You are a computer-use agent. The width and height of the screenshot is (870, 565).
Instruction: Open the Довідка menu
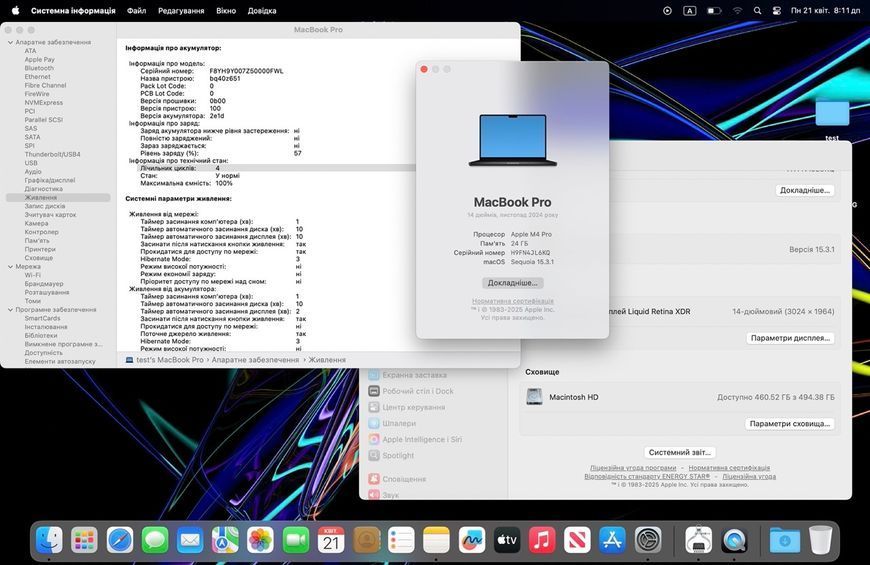tap(261, 11)
